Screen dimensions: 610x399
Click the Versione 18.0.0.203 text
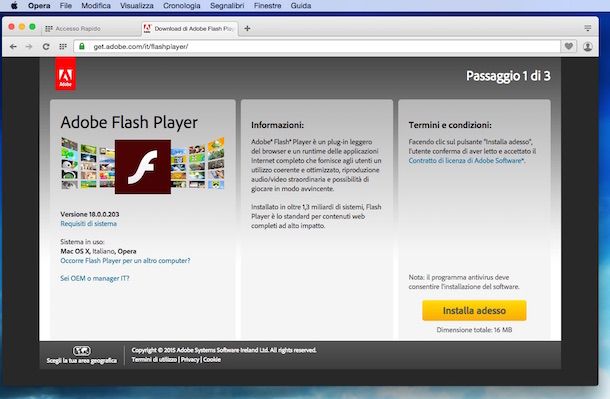point(90,214)
